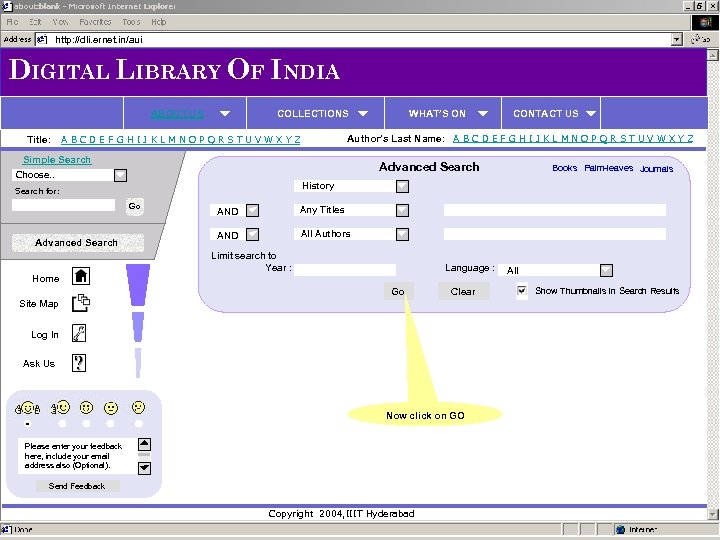Click the Log In key icon
Viewport: 720px width, 540px height.
[79, 333]
